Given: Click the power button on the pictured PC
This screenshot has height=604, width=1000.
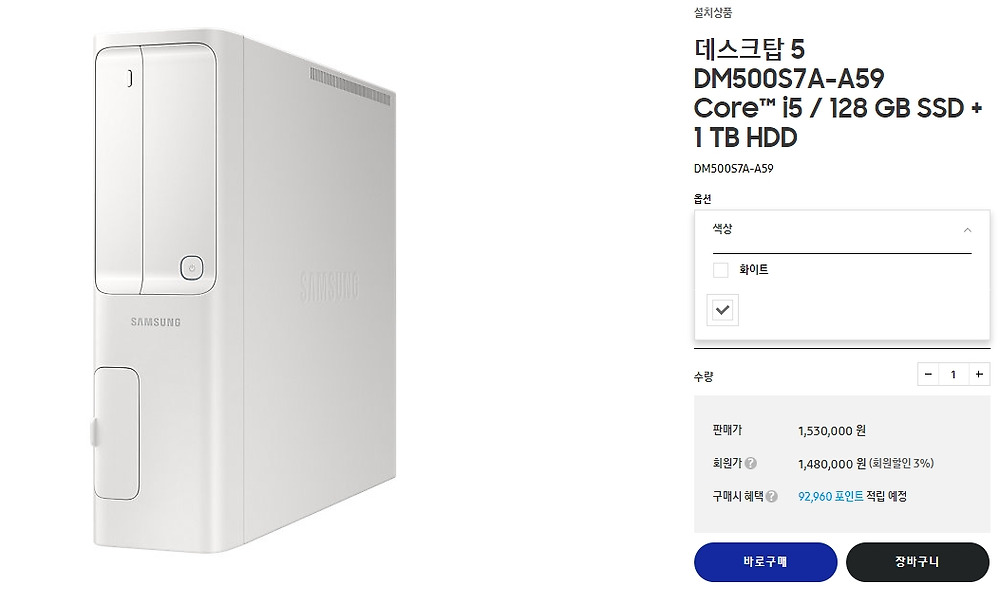Looking at the screenshot, I should (192, 268).
